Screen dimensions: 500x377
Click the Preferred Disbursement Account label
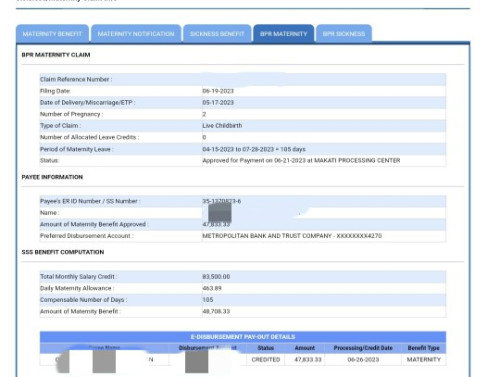click(87, 236)
